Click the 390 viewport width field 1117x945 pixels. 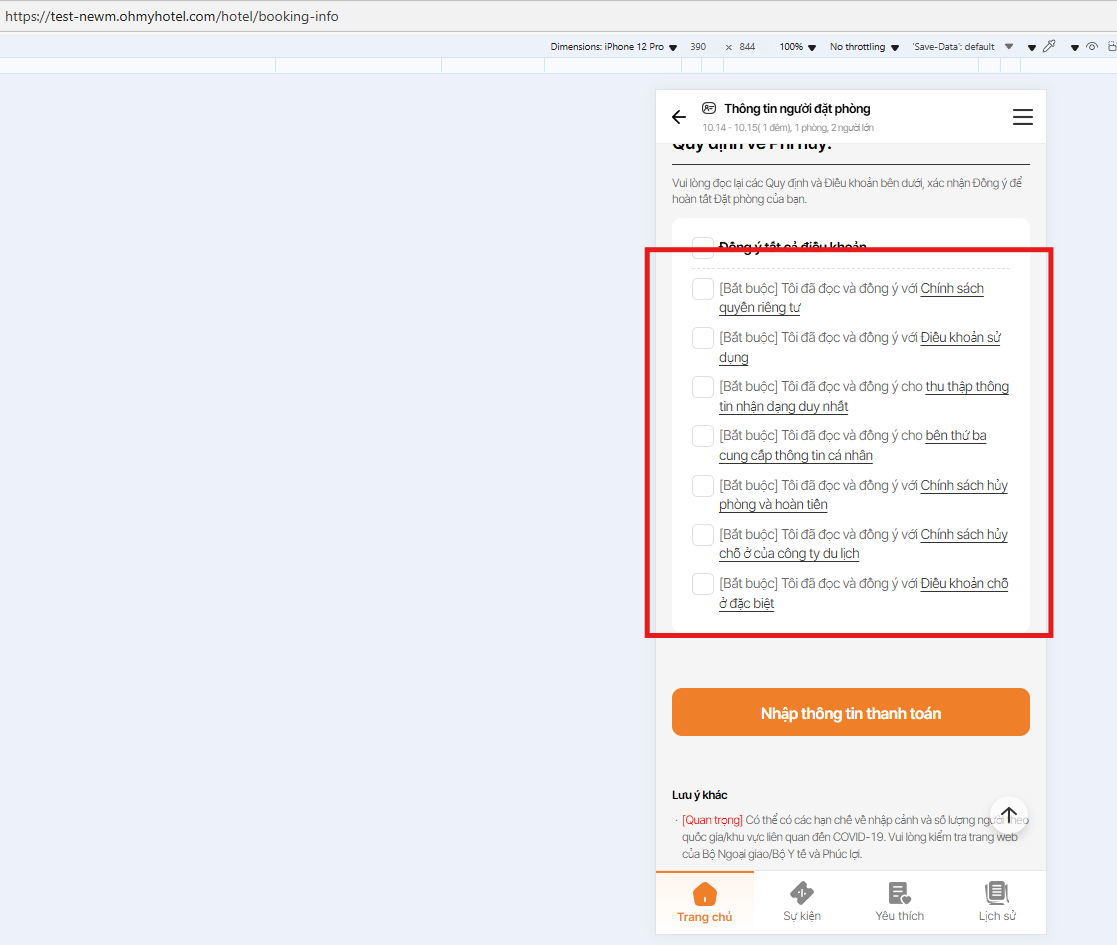tap(697, 46)
